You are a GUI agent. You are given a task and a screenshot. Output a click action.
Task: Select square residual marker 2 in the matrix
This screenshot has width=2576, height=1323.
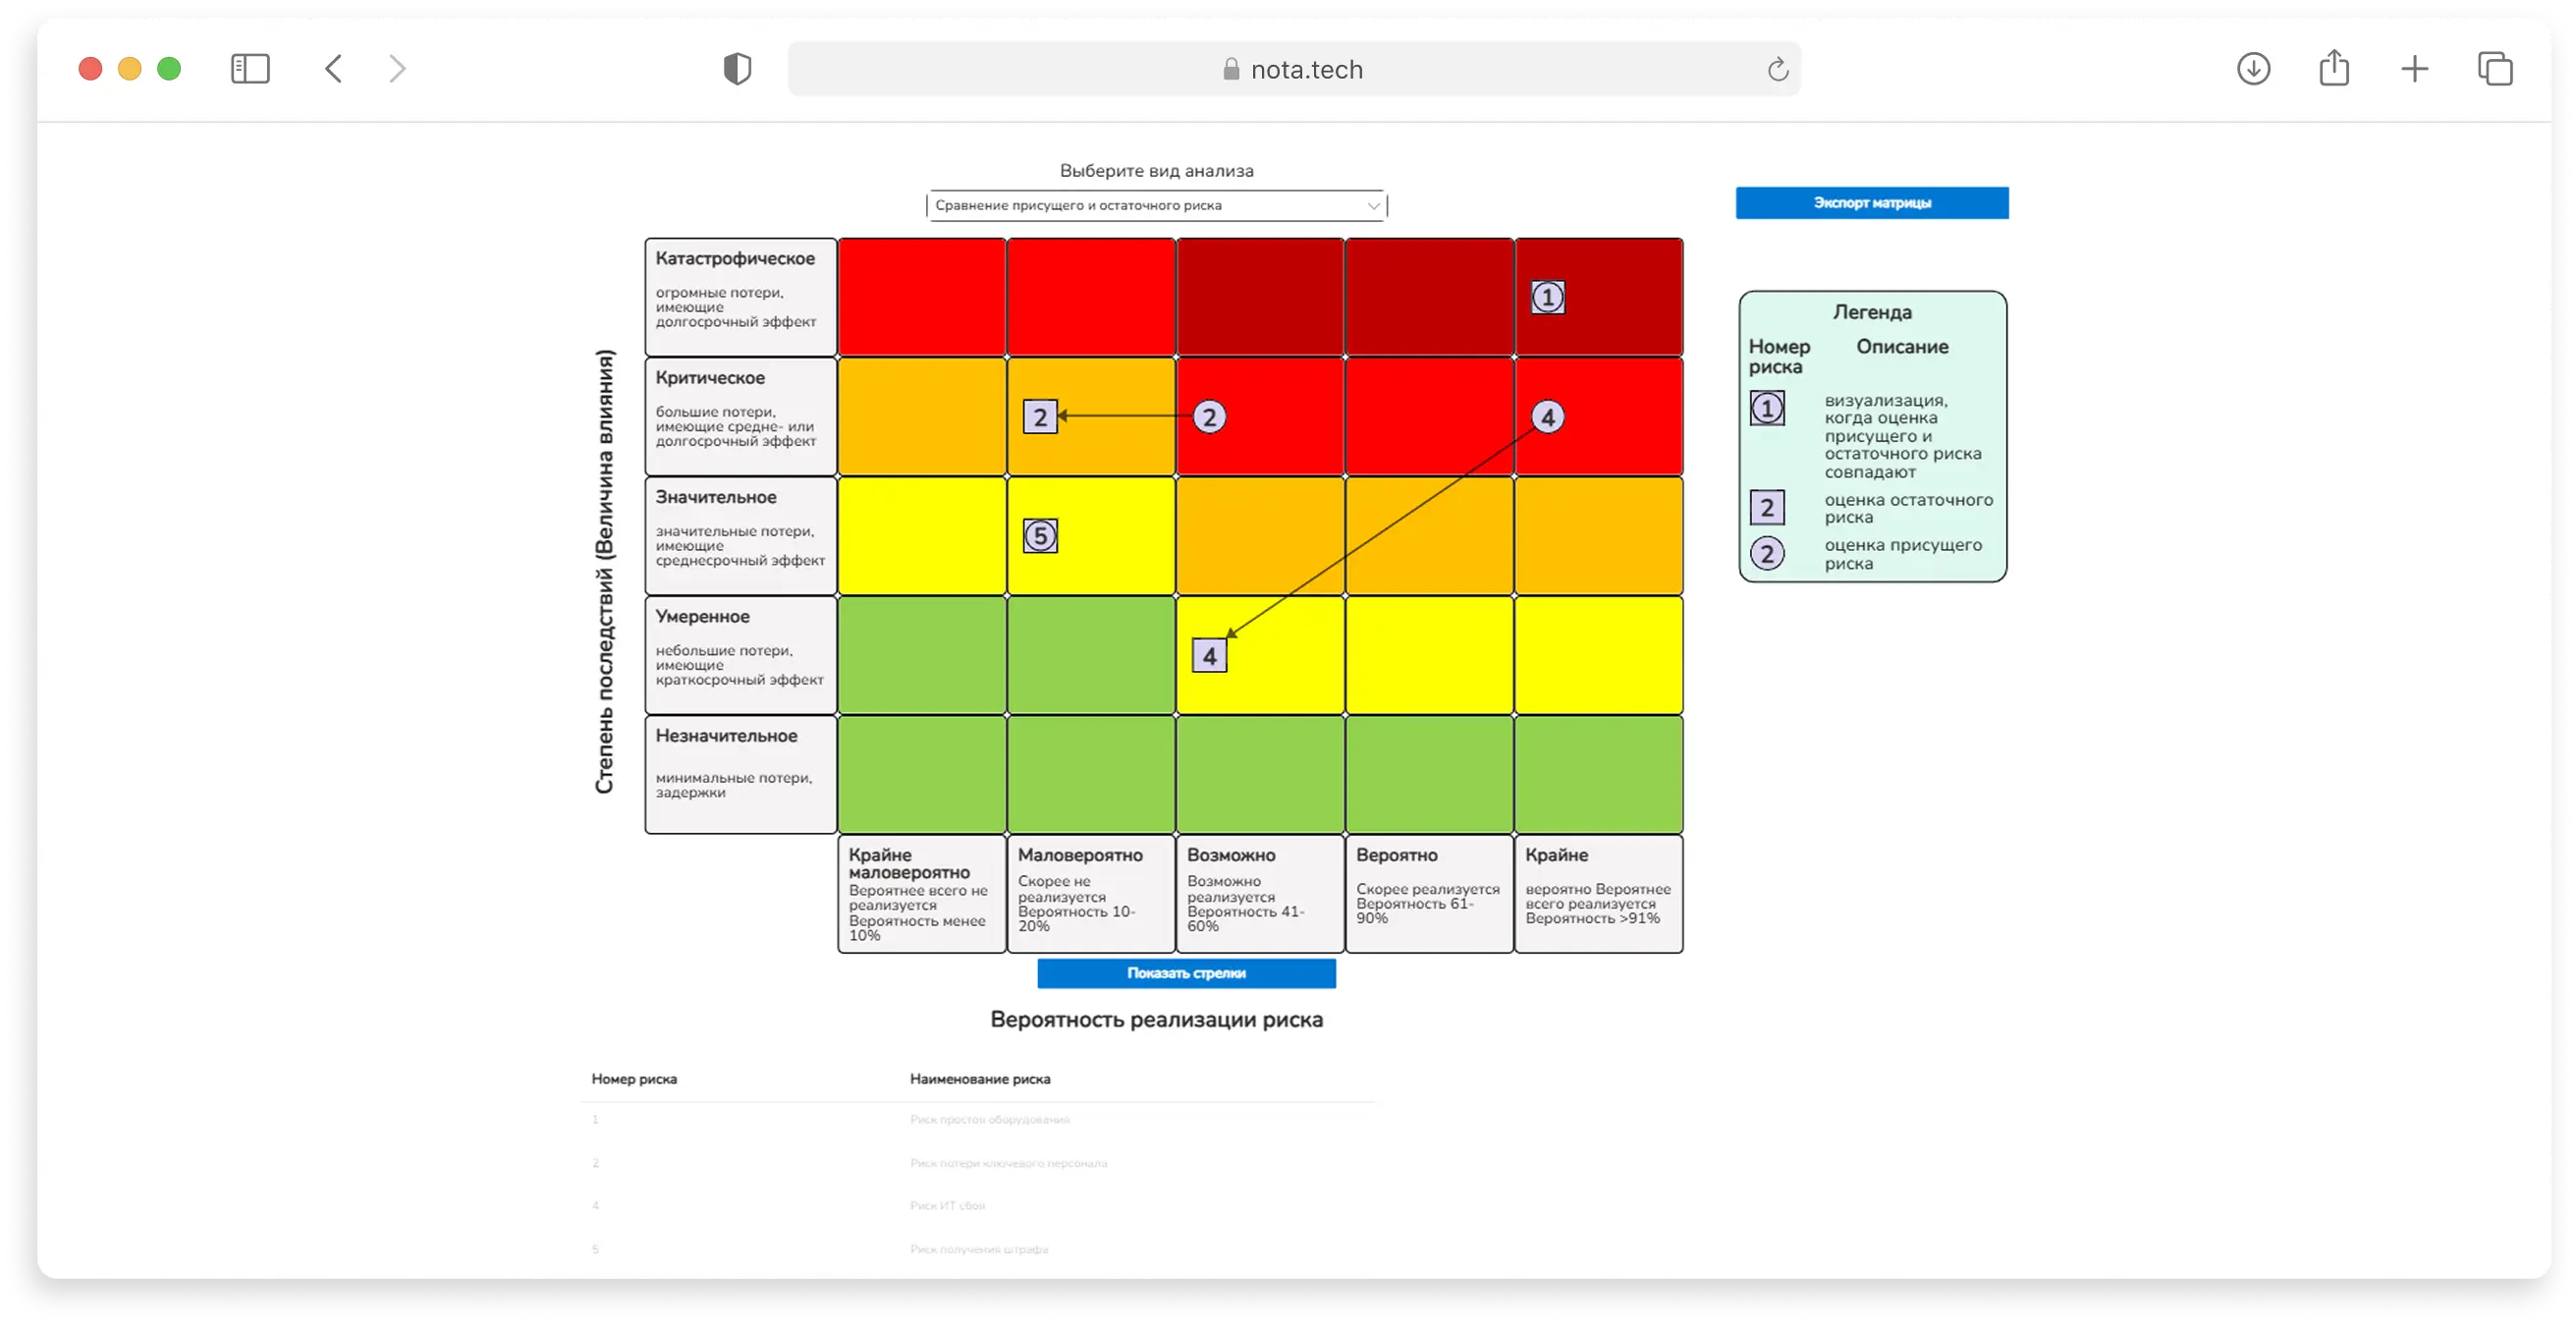(1040, 417)
